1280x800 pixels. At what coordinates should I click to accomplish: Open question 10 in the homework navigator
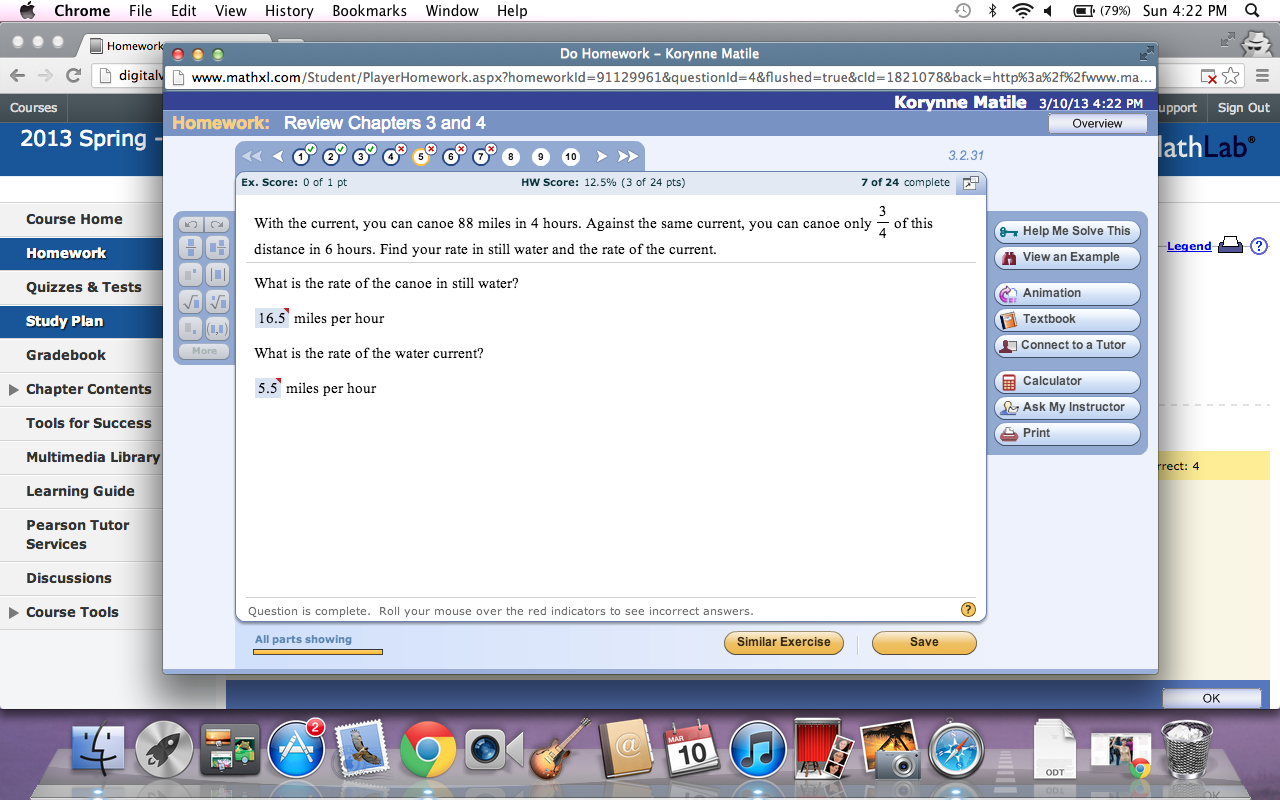click(x=571, y=156)
